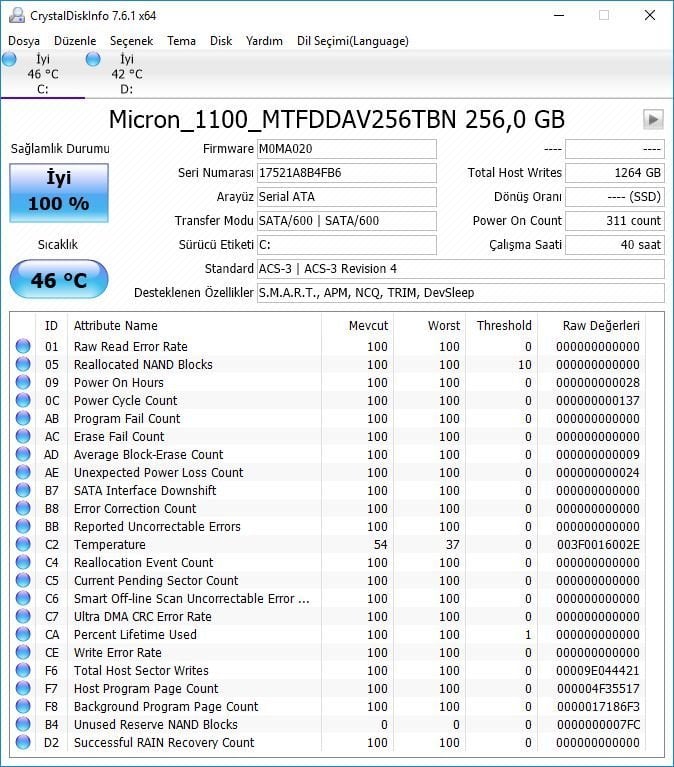Click status orb for Ultra DMA CRC Error Rate
Screen dimensions: 674x767
[x=23, y=616]
